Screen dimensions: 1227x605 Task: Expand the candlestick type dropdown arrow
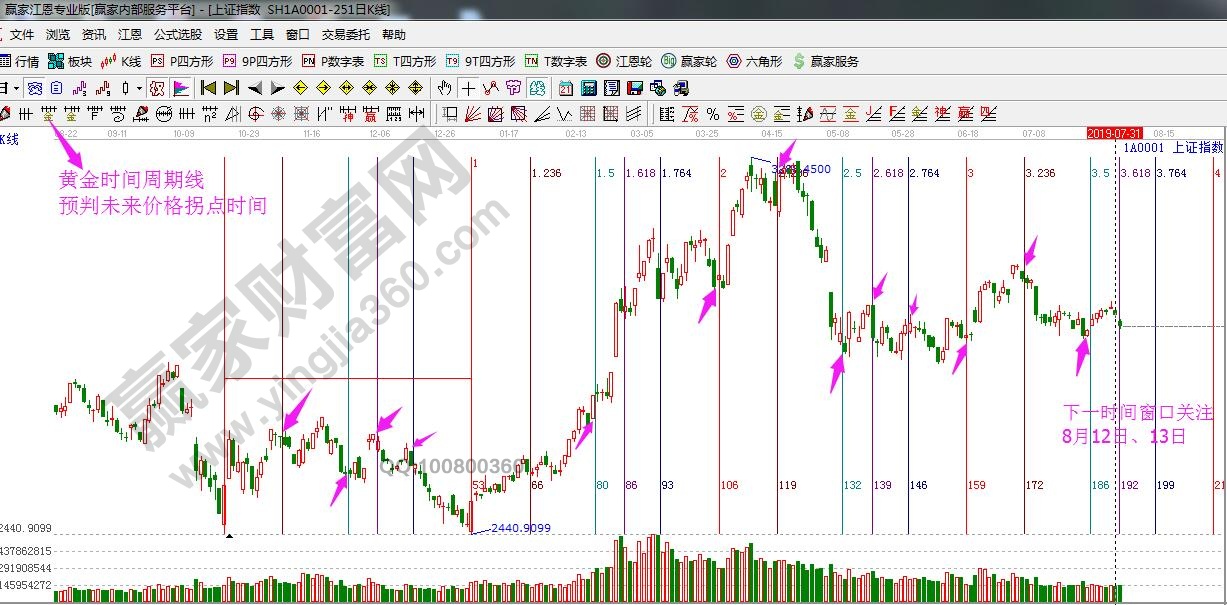[139, 88]
